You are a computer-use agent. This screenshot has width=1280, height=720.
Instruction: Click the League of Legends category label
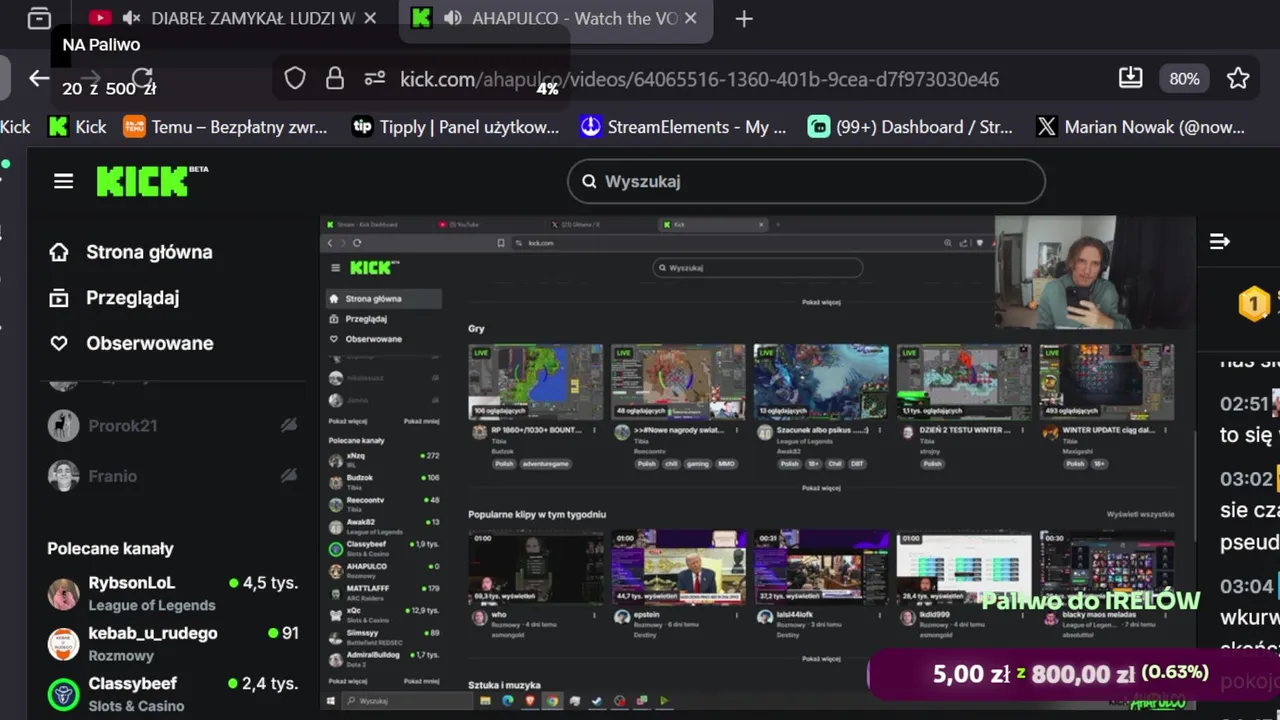point(151,605)
